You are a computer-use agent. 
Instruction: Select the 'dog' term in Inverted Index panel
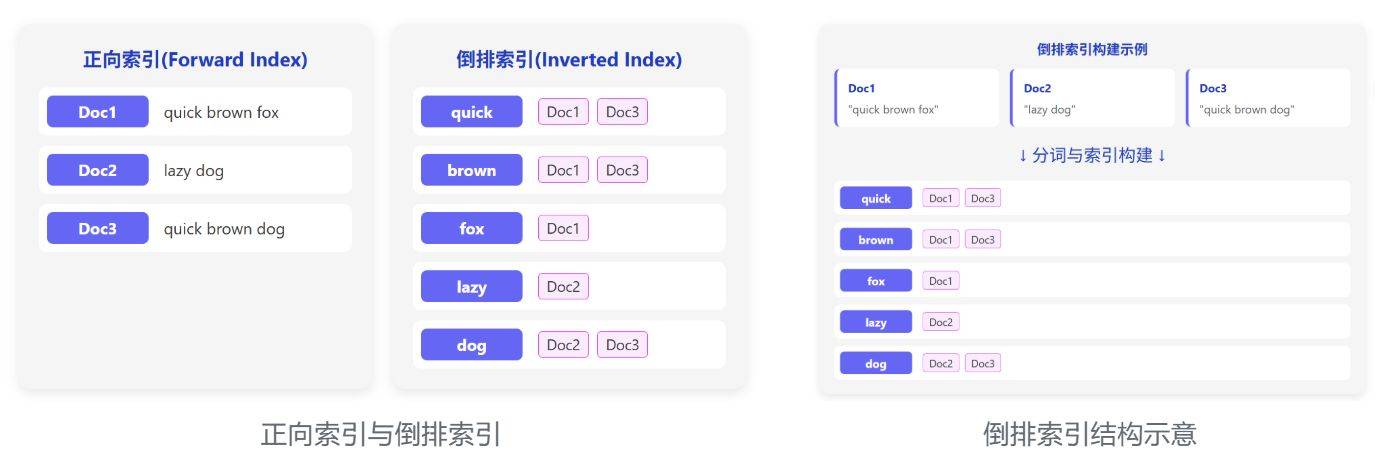(471, 344)
